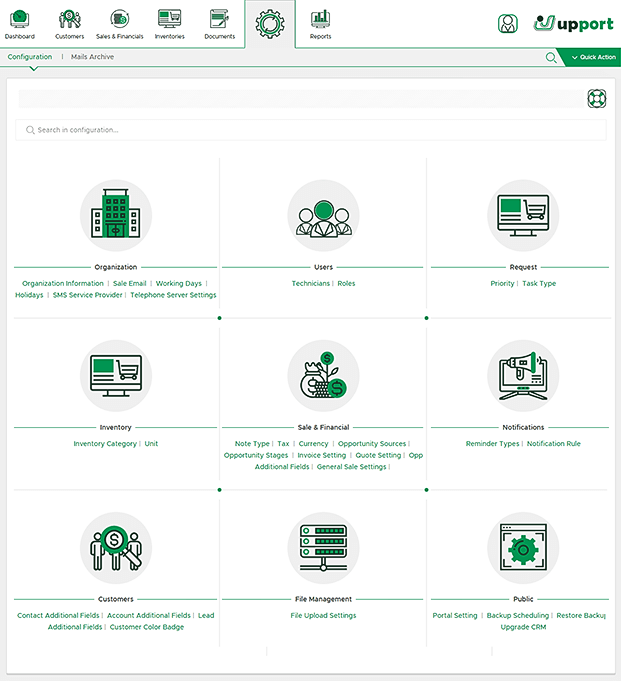This screenshot has width=621, height=681.
Task: Open Additional Fields under Sale & Financial
Action: pyautogui.click(x=282, y=466)
